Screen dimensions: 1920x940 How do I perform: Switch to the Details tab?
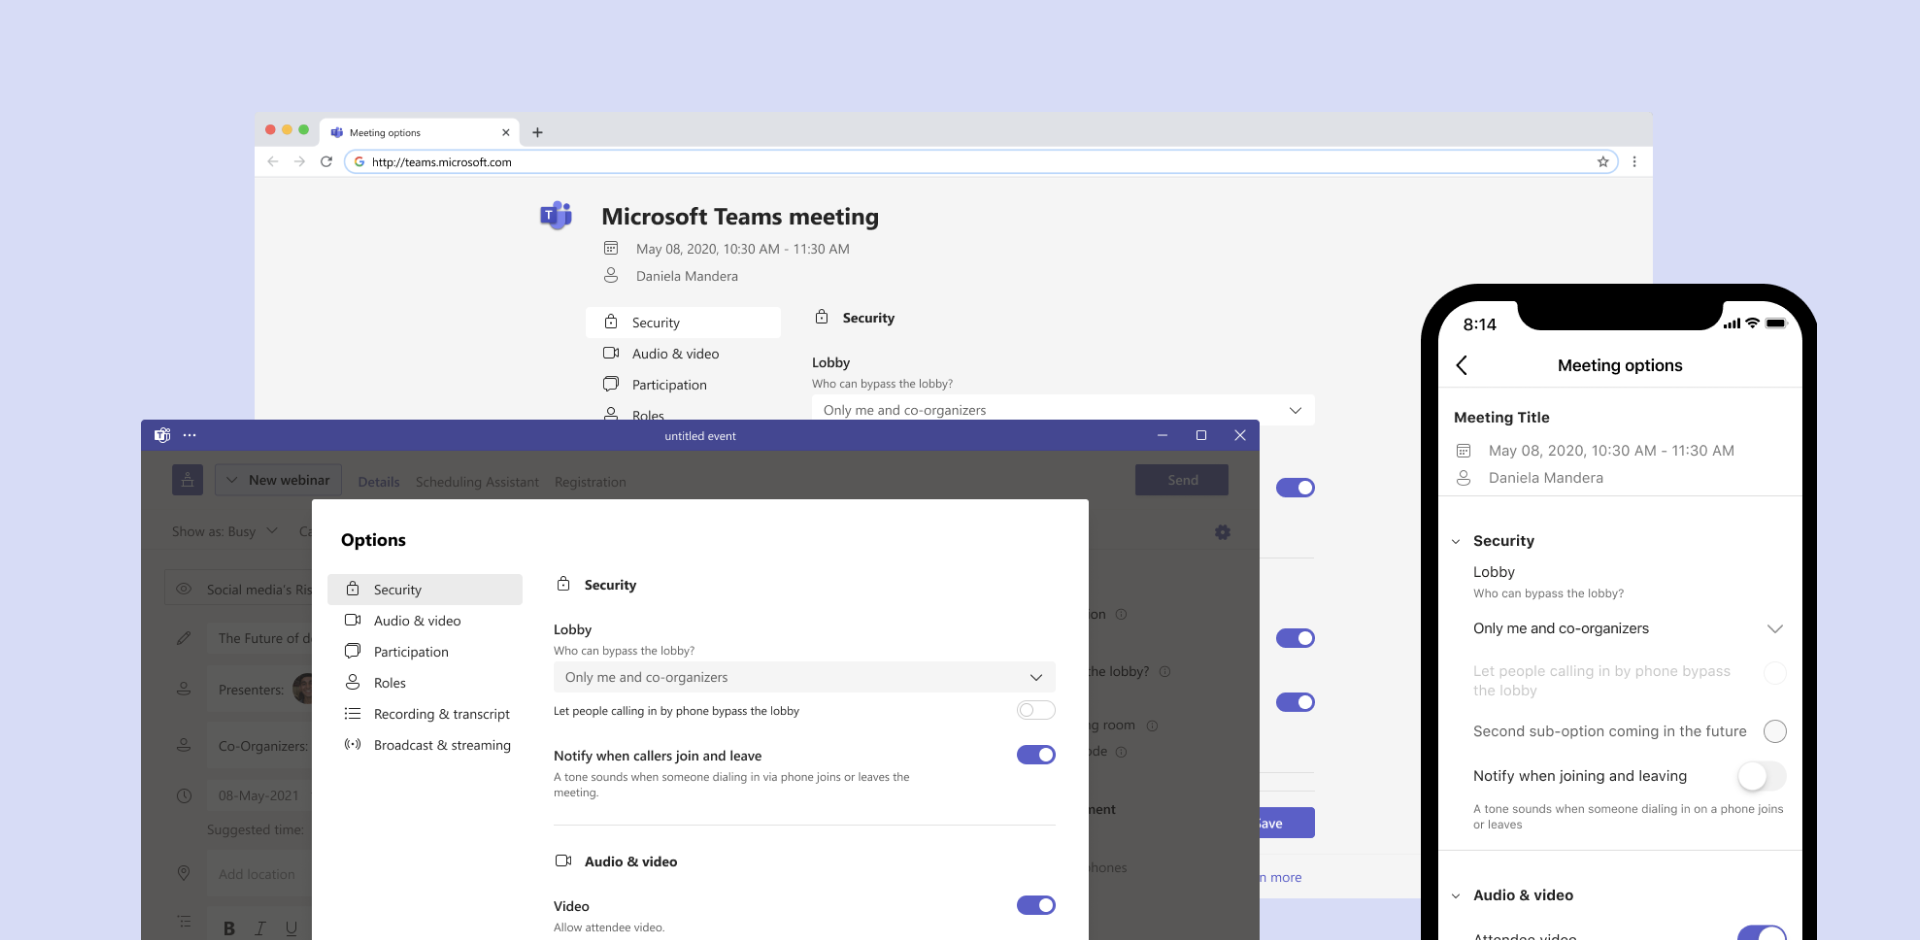379,482
